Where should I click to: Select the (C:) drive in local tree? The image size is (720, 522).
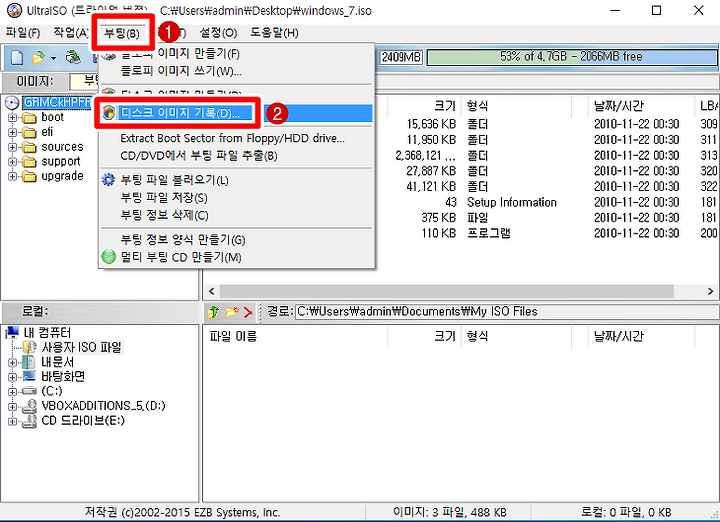(52, 391)
